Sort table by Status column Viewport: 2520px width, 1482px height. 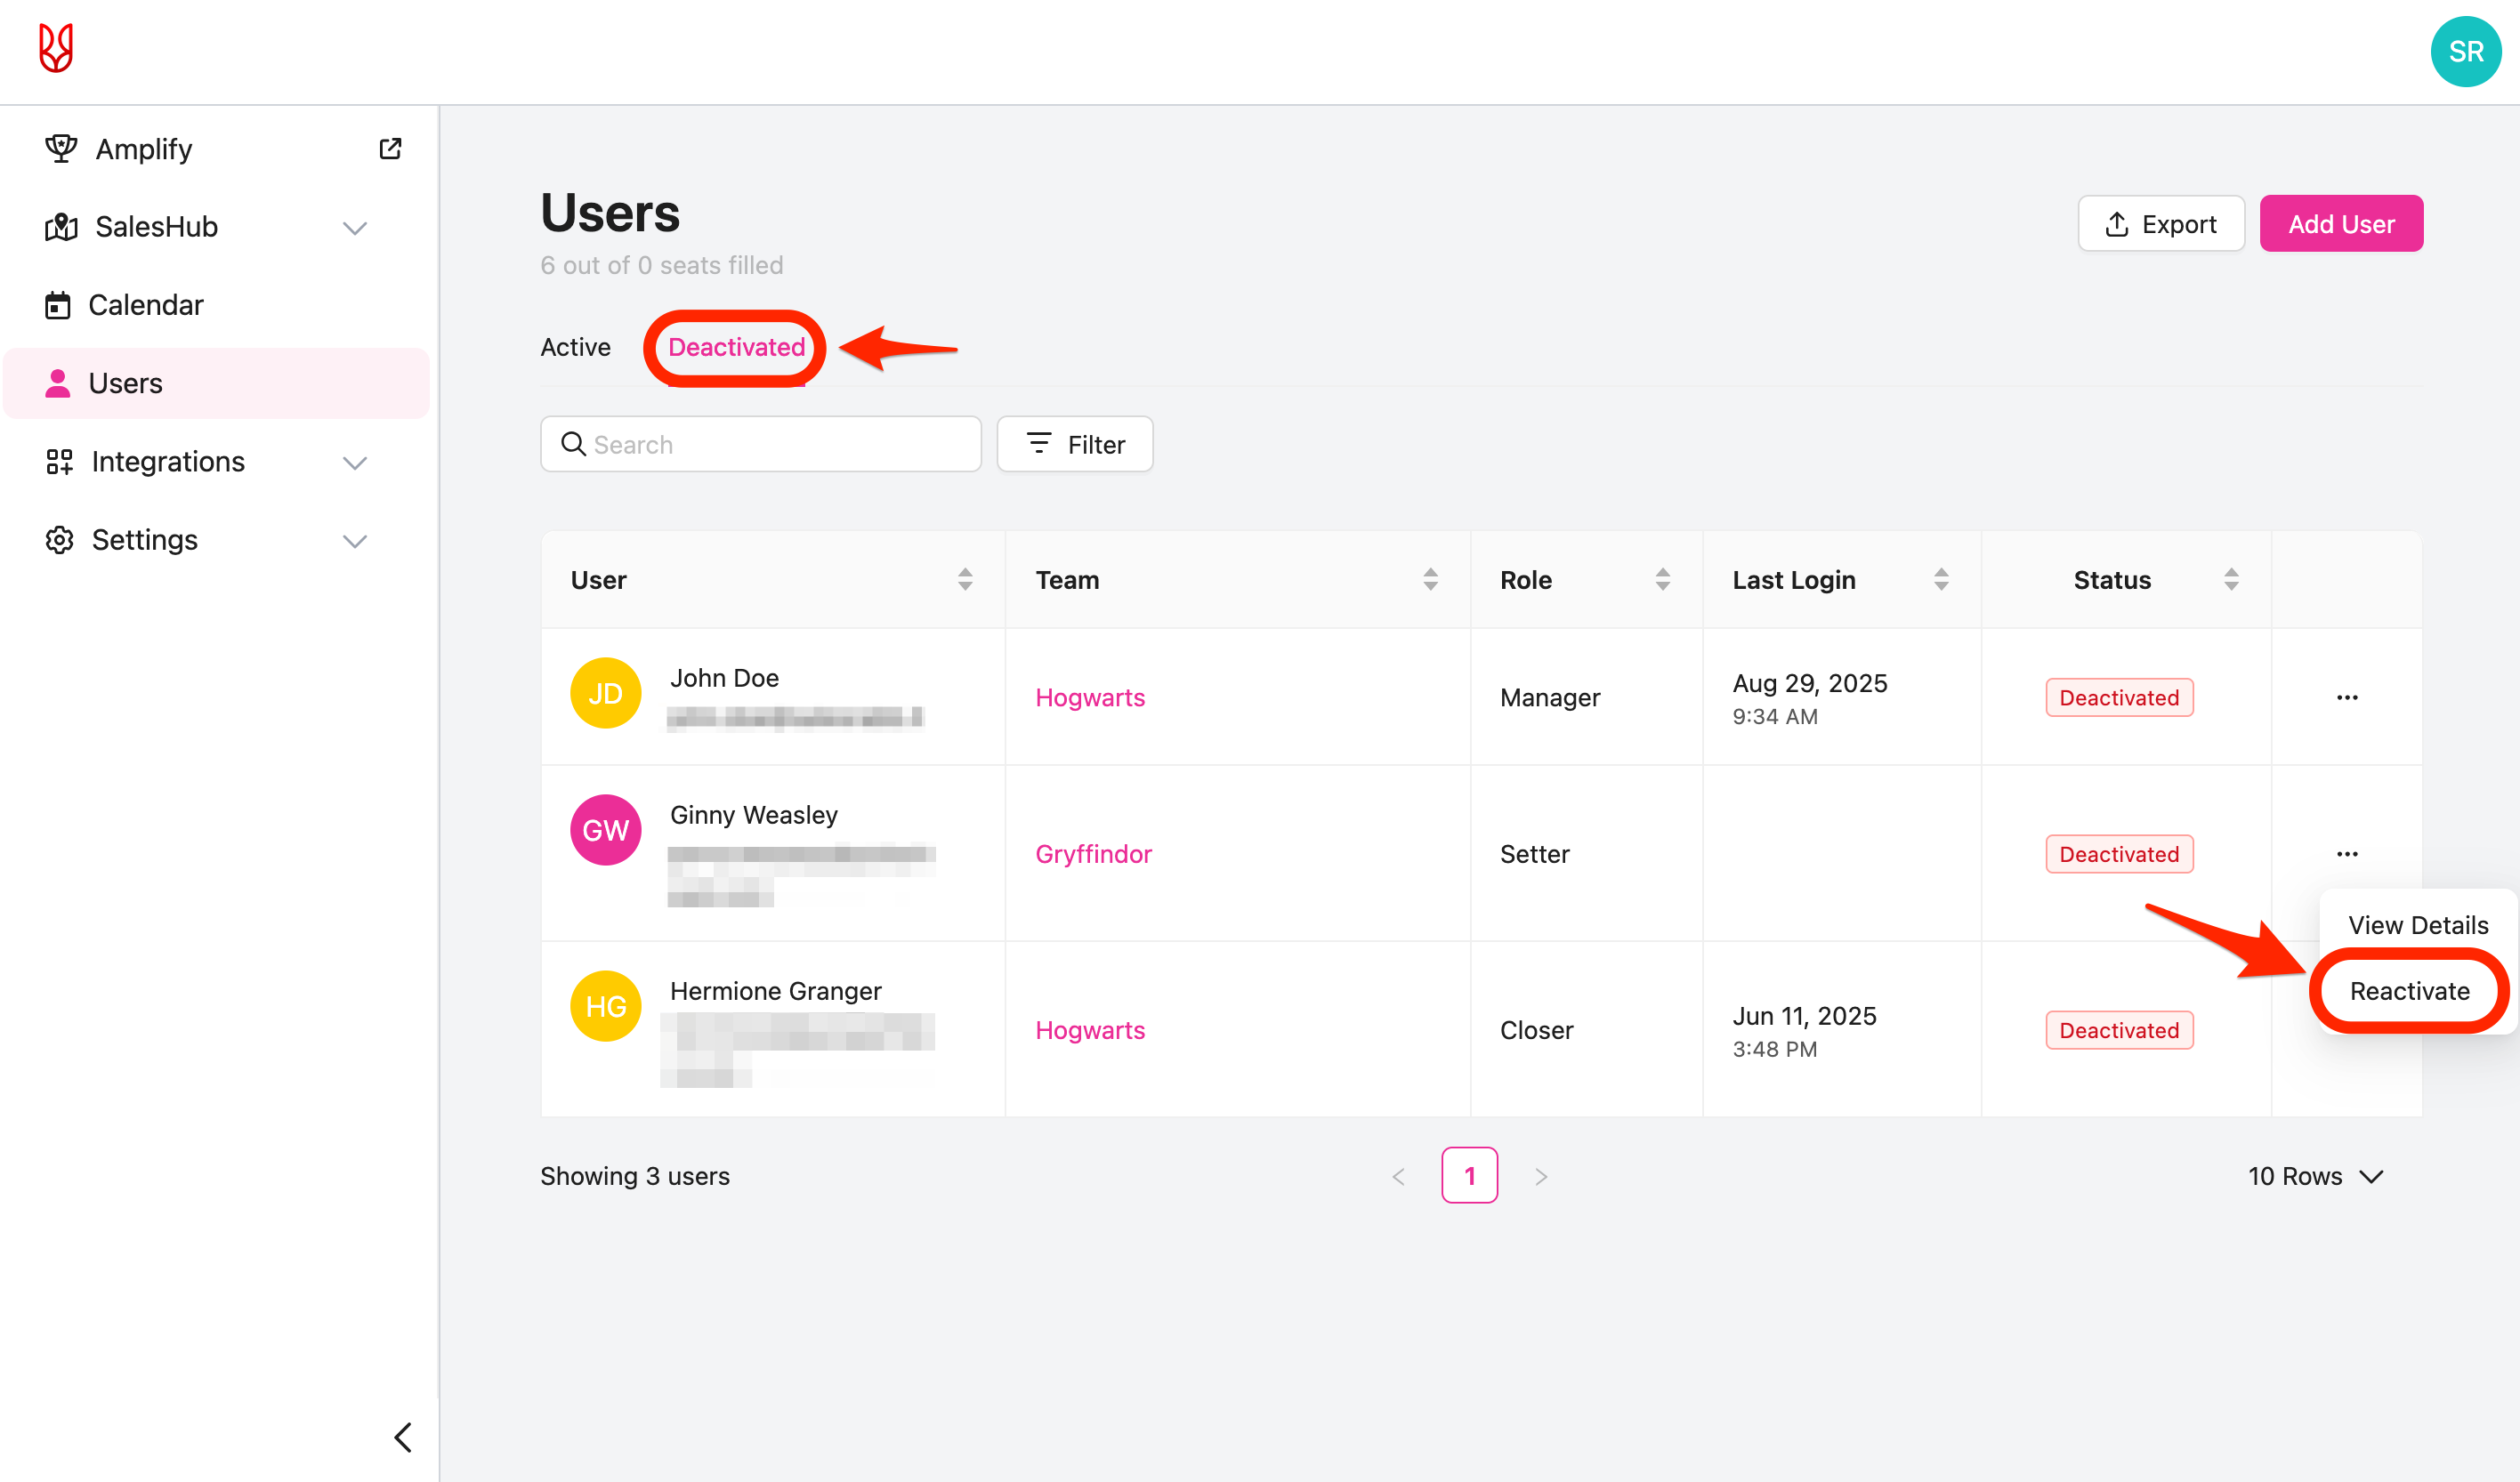click(x=2230, y=580)
